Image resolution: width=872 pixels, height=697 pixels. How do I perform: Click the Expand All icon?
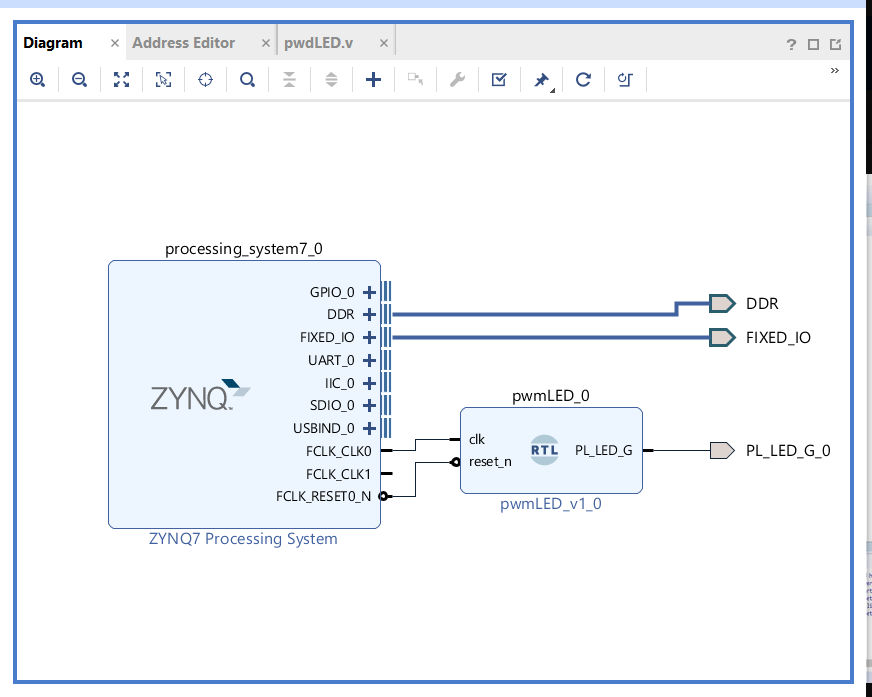tap(331, 80)
